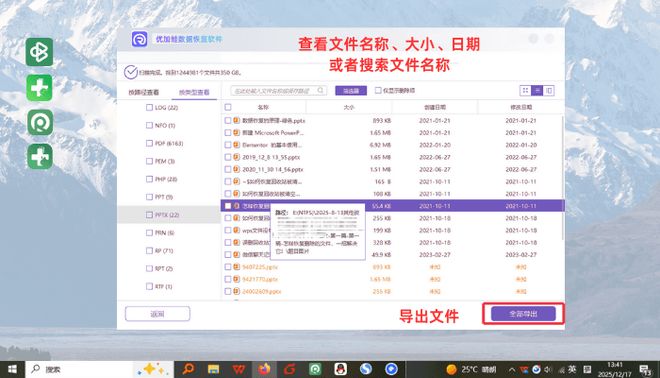Viewport: 660px width, 378px height.
Task: Open WPS Office from the taskbar
Action: point(239,369)
